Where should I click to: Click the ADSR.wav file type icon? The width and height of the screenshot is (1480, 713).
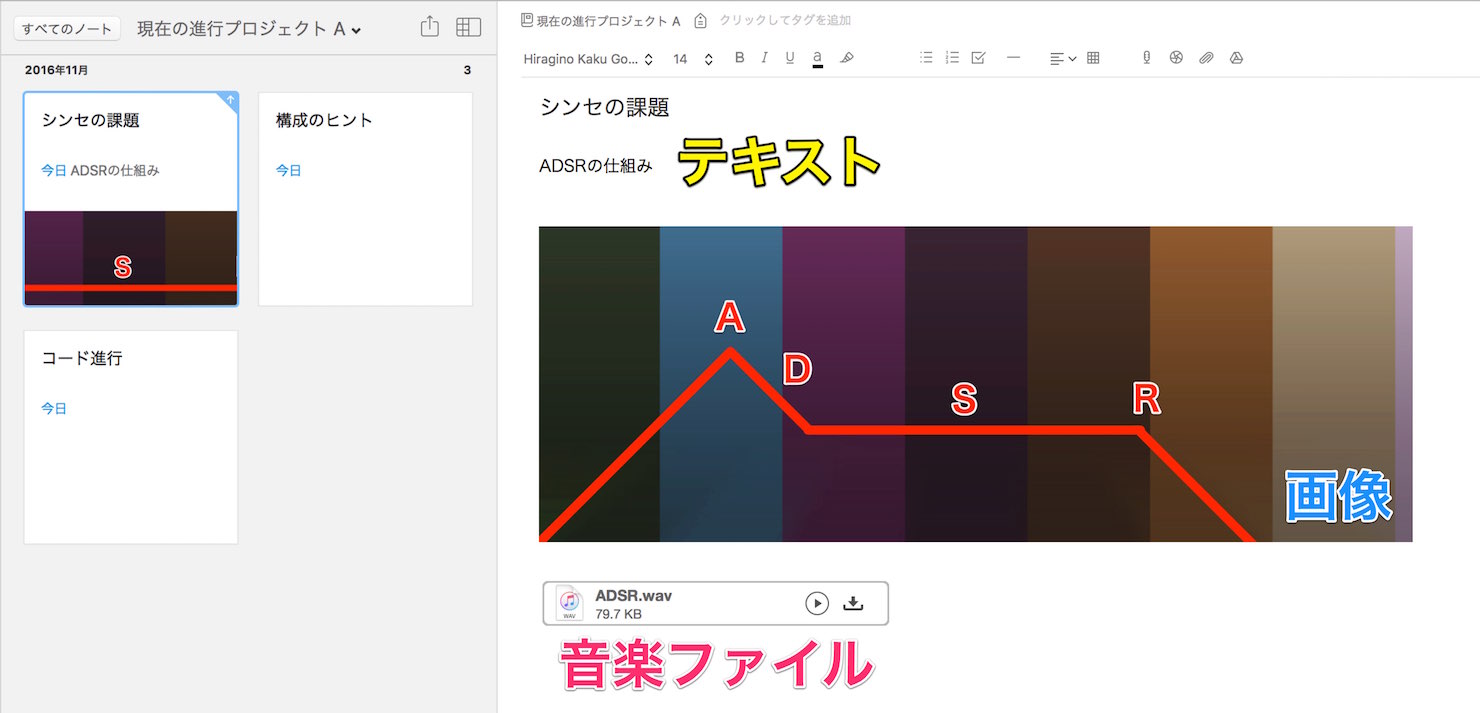[x=569, y=603]
